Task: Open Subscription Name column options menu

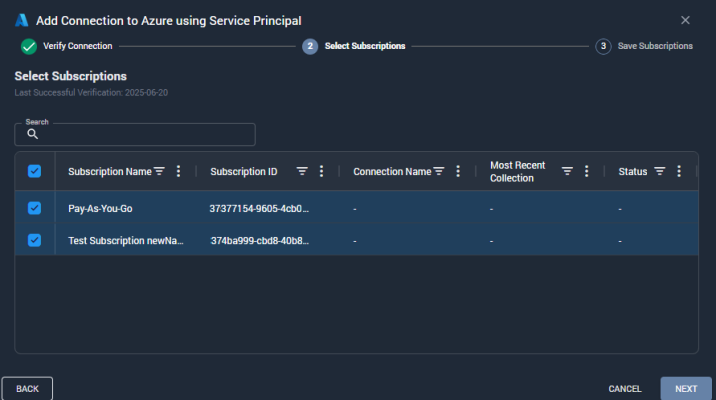Action: coord(179,171)
